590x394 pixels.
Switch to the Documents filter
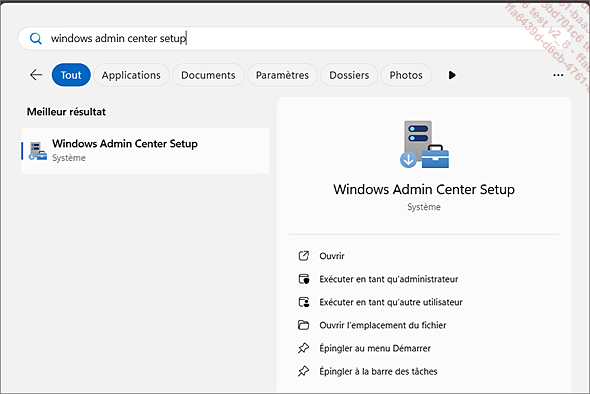pyautogui.click(x=208, y=75)
